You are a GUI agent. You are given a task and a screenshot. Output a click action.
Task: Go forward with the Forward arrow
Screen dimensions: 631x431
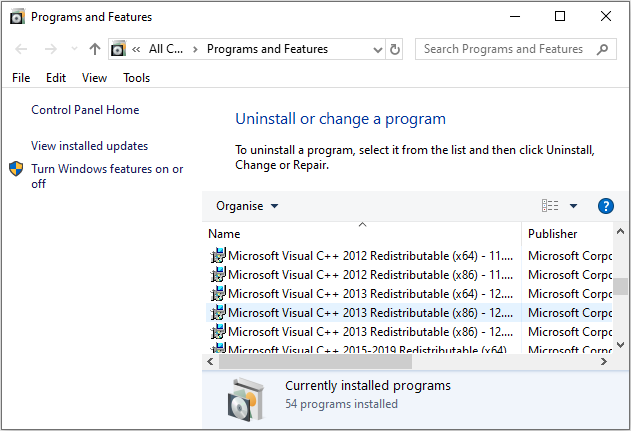(x=51, y=49)
